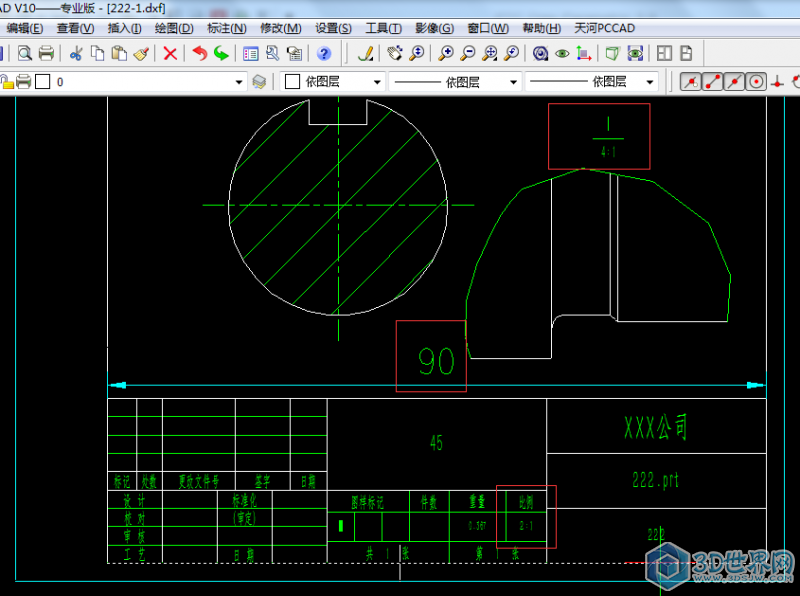The height and width of the screenshot is (596, 800).
Task: Select material value 45 in title block
Action: (x=436, y=442)
